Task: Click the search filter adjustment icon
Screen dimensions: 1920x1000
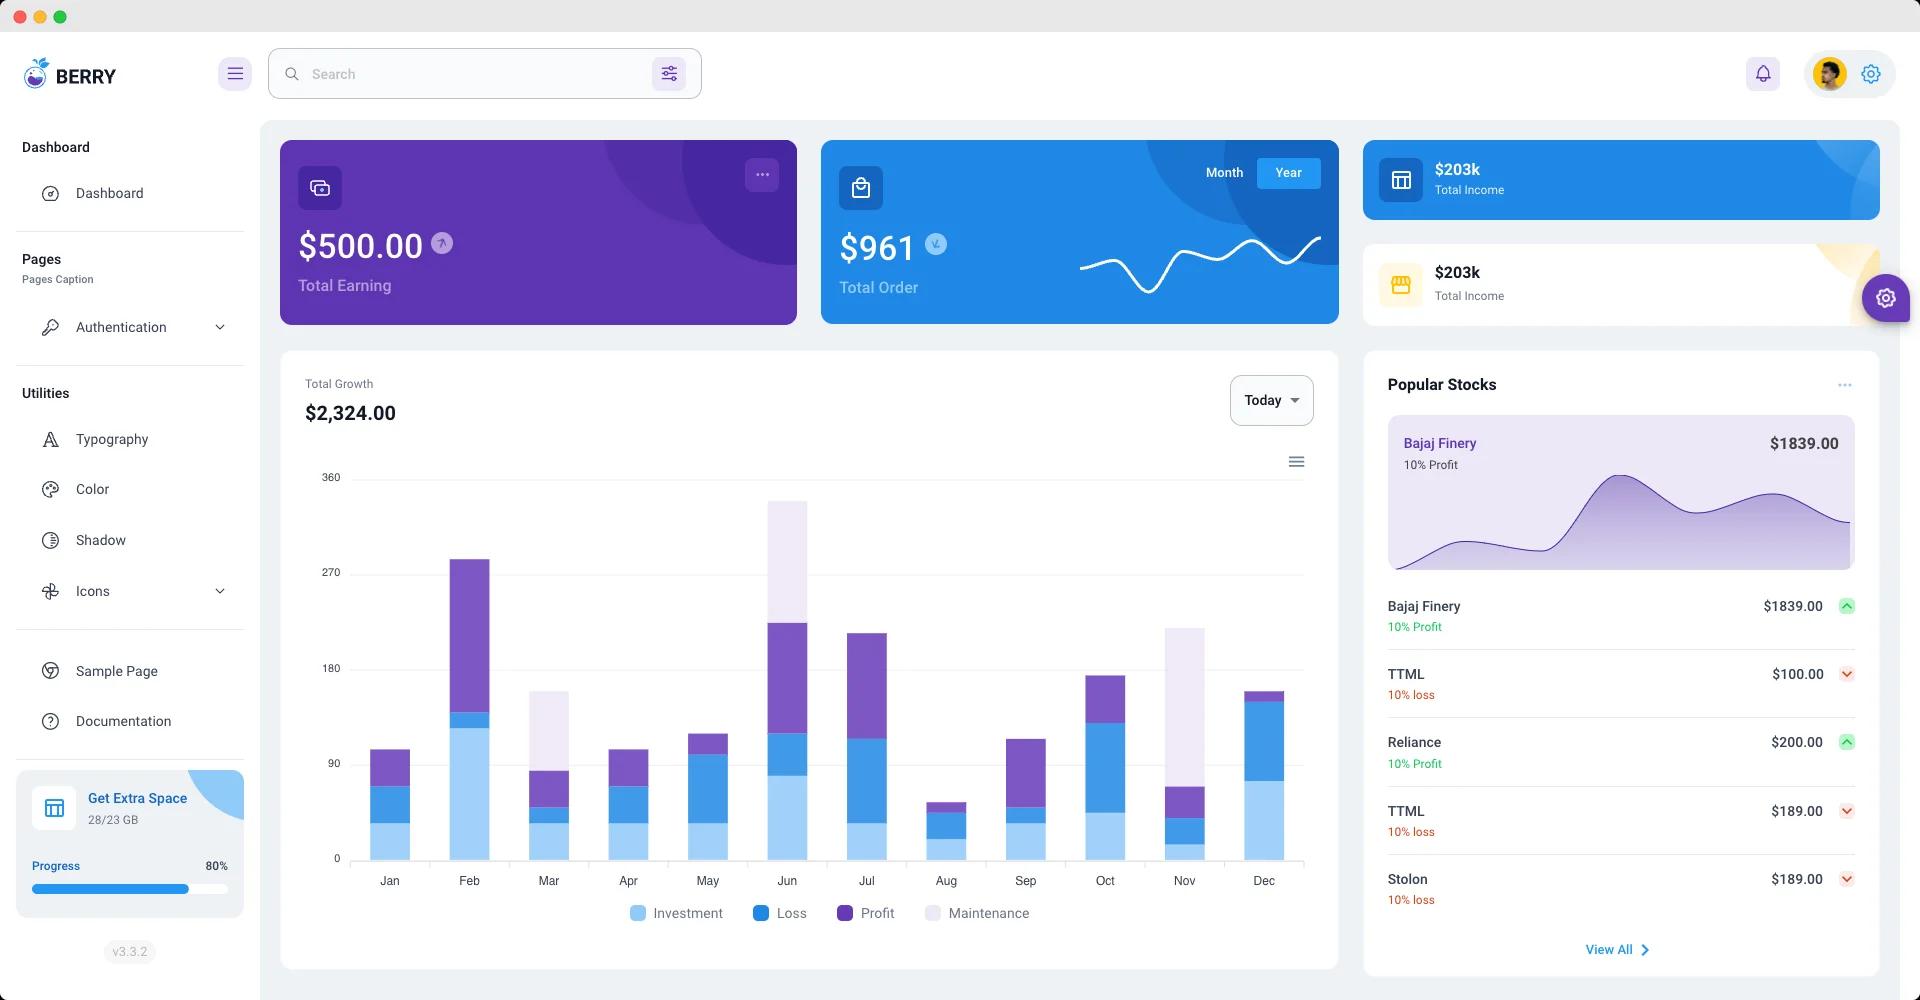Action: point(669,73)
